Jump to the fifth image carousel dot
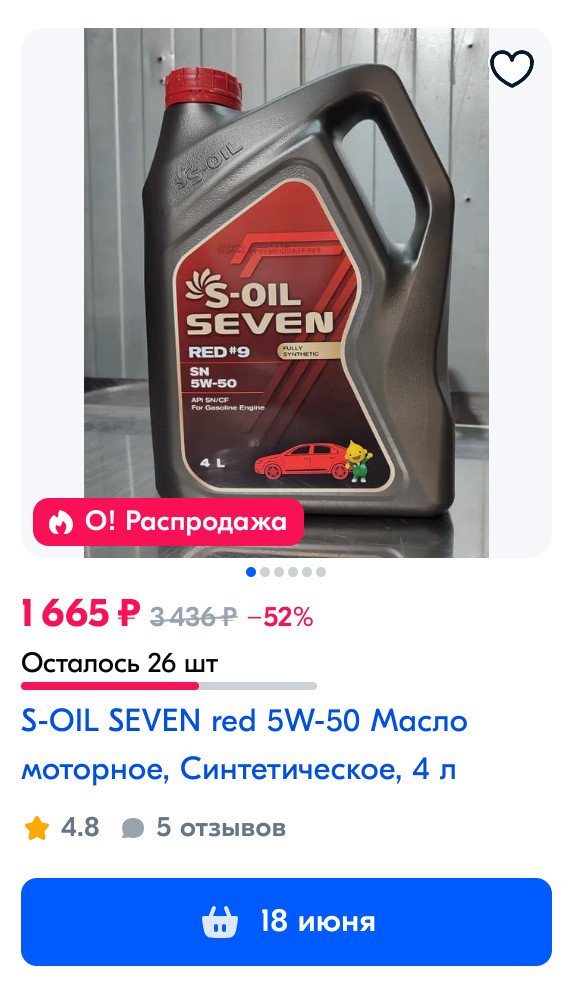Image resolution: width=584 pixels, height=996 pixels. (307, 572)
